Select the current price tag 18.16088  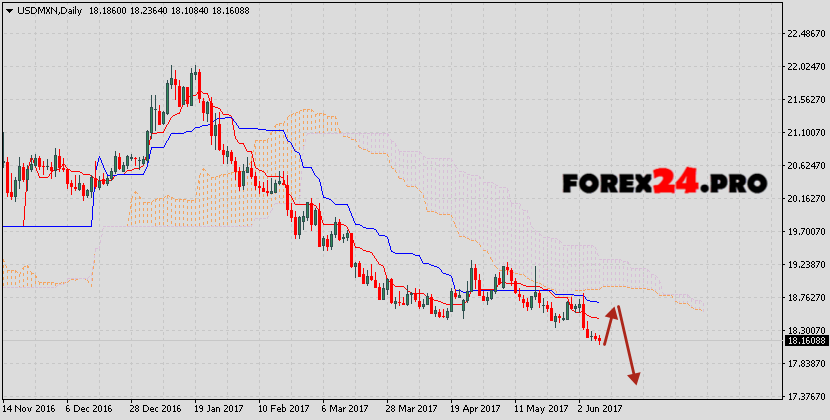[x=805, y=341]
